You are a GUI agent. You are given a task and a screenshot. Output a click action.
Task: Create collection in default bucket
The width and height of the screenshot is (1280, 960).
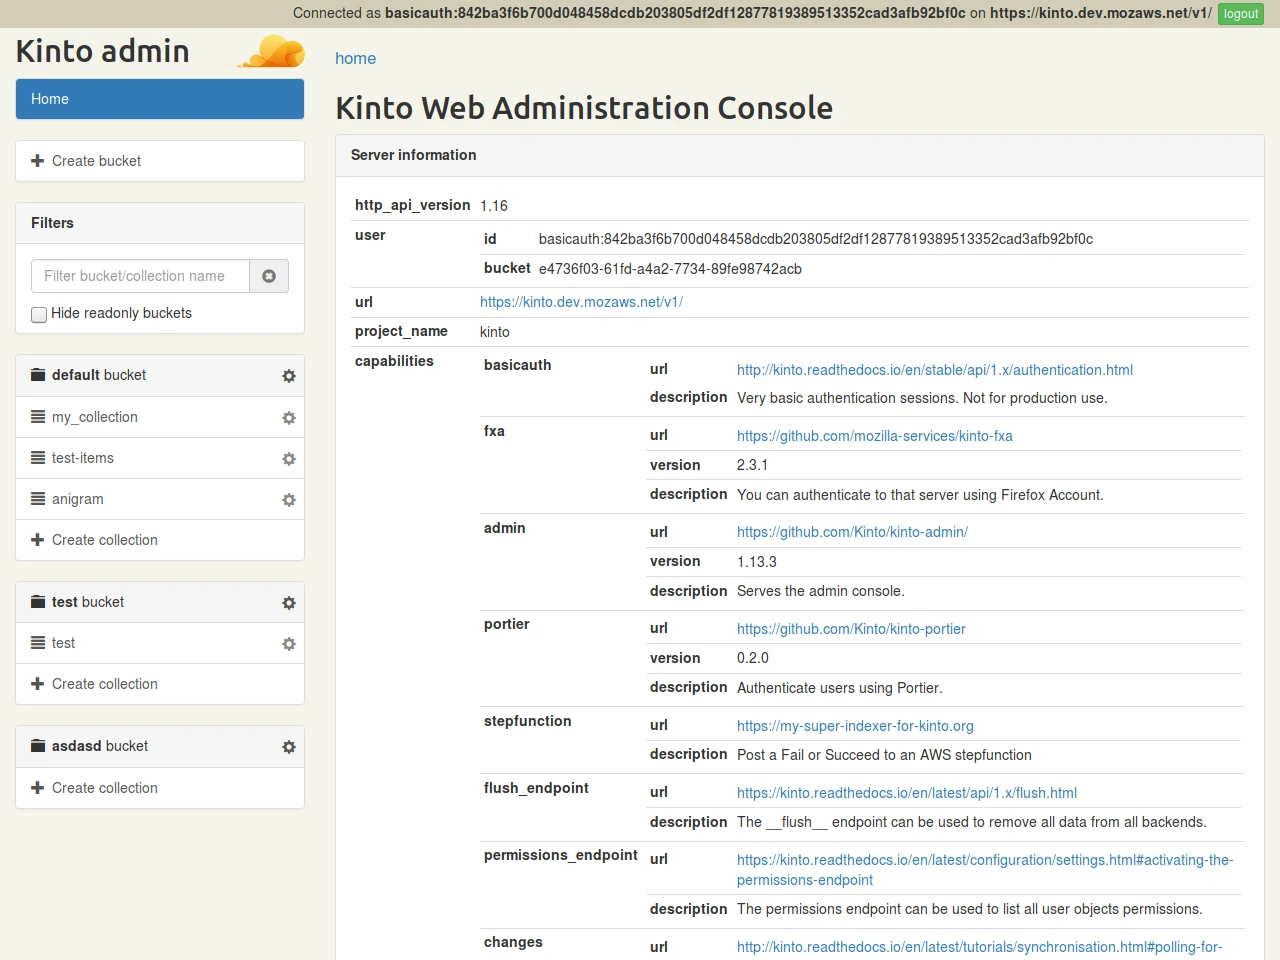pos(160,540)
